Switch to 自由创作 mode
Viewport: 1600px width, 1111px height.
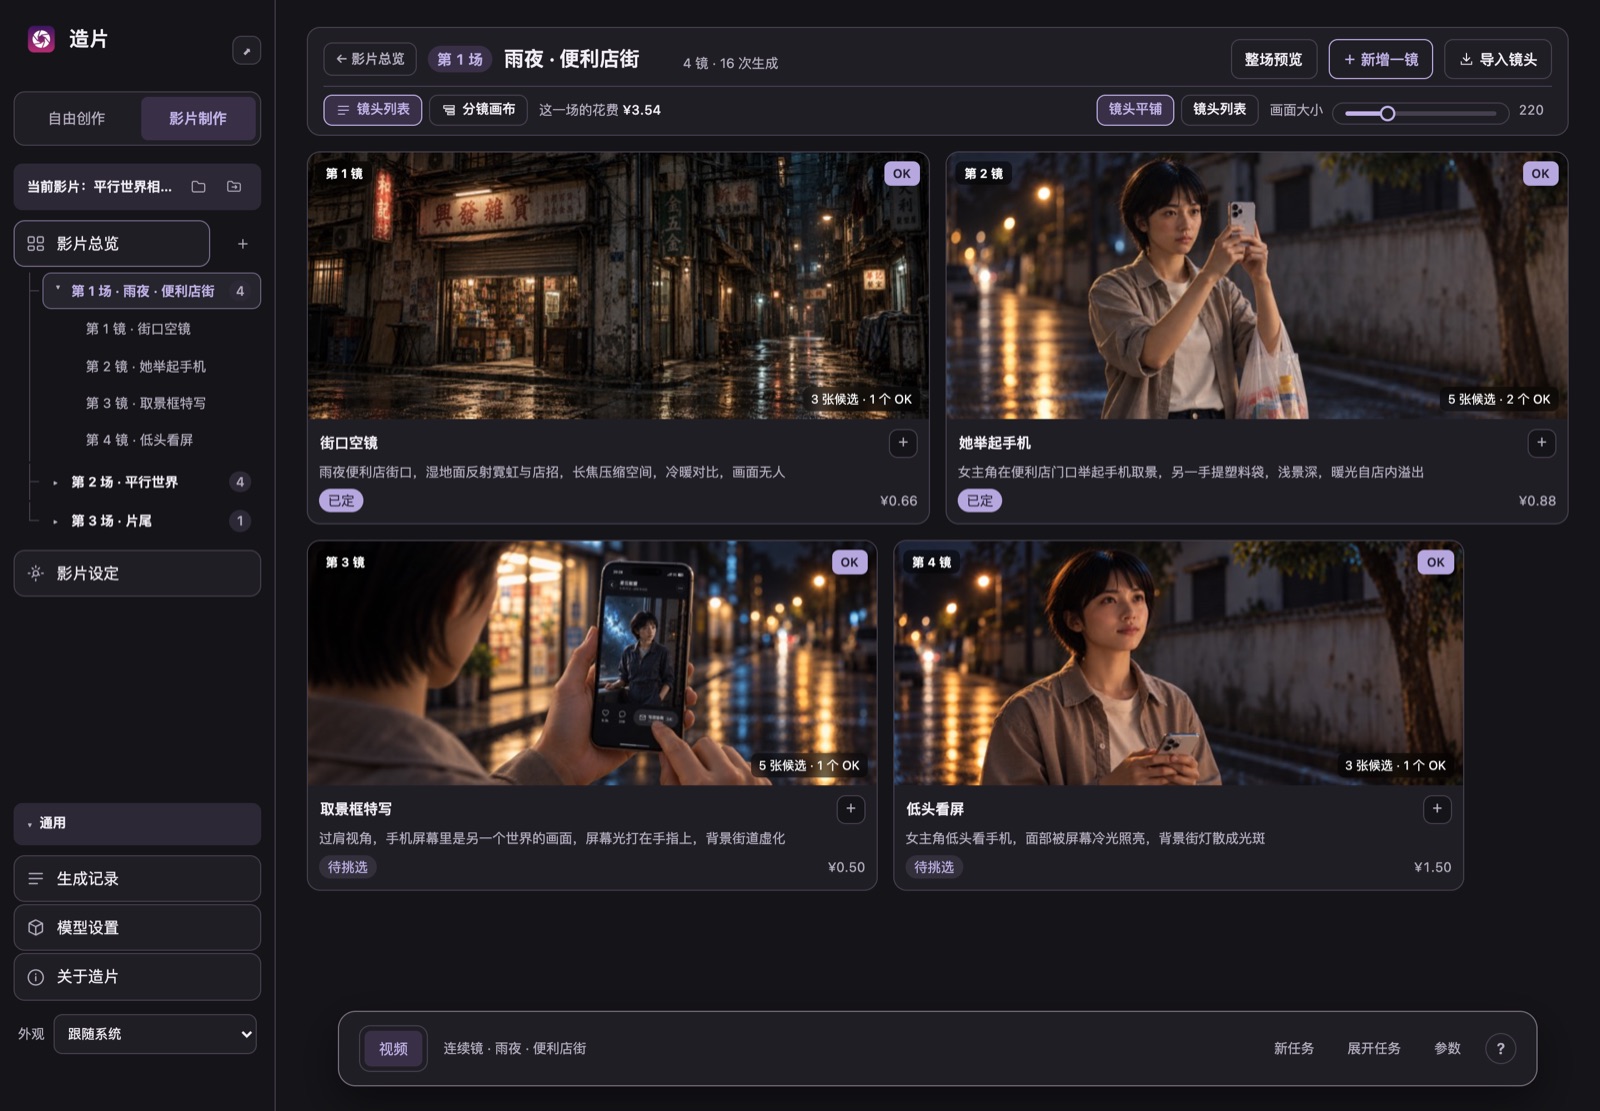point(77,118)
